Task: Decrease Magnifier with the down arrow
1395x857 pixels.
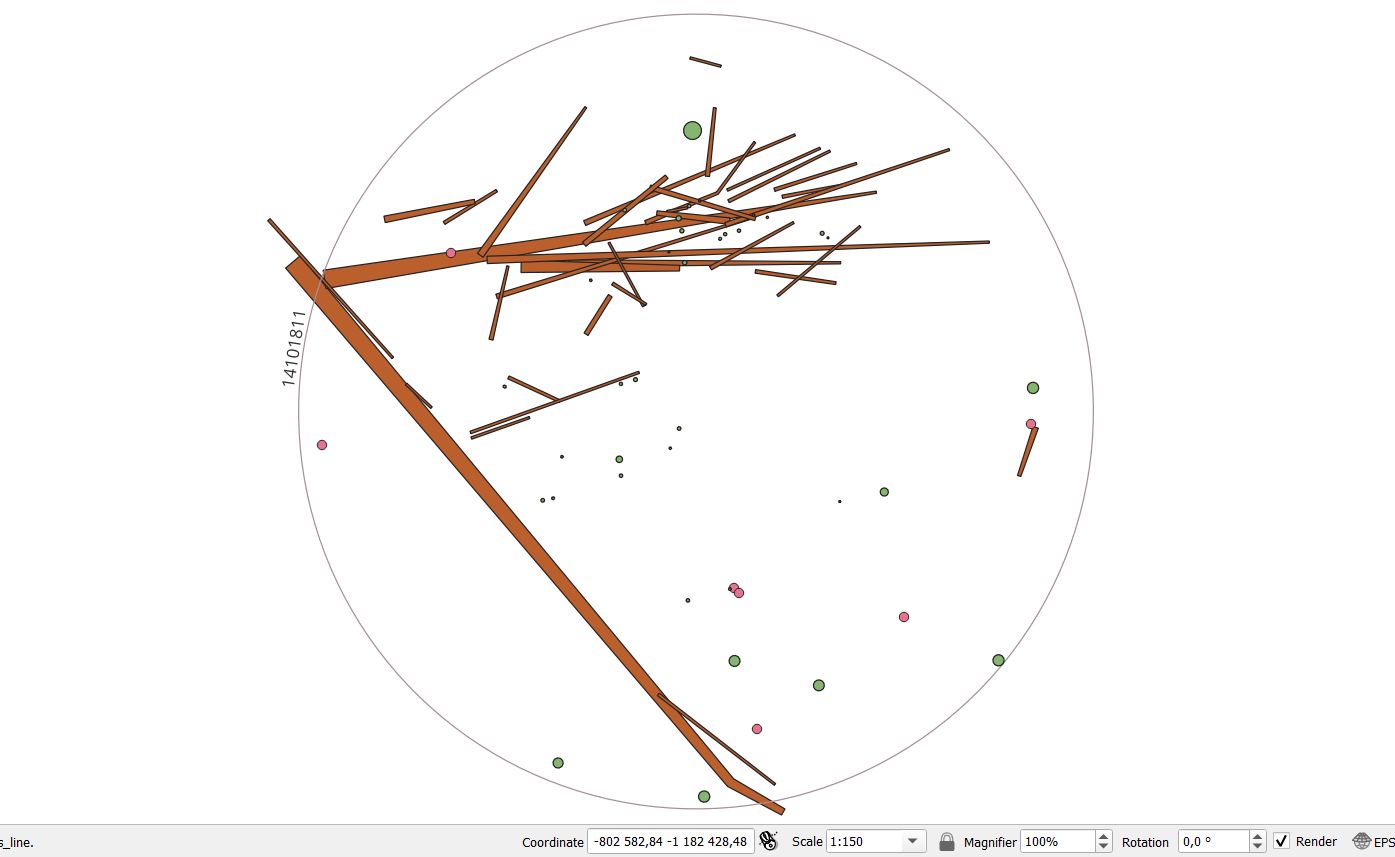Action: [x=1103, y=847]
